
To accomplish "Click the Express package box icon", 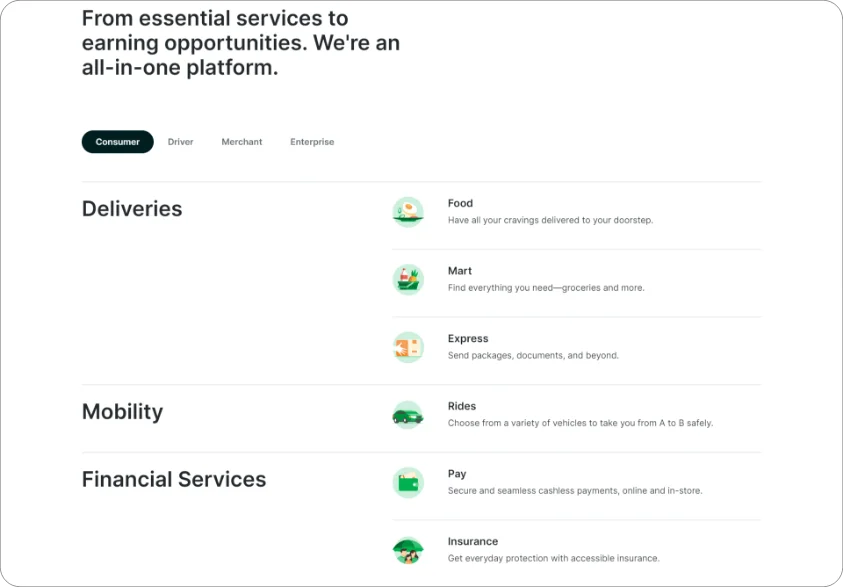I will point(408,347).
